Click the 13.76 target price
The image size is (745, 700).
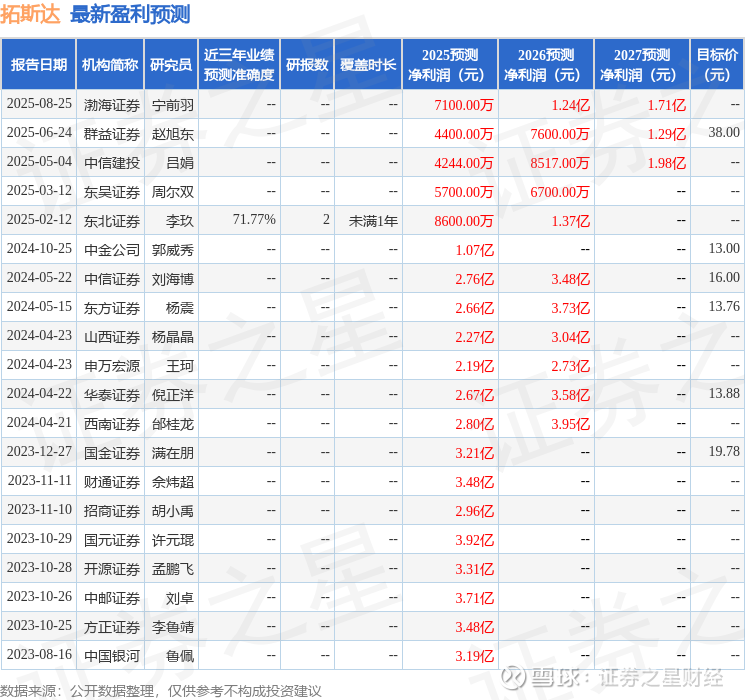coord(724,307)
